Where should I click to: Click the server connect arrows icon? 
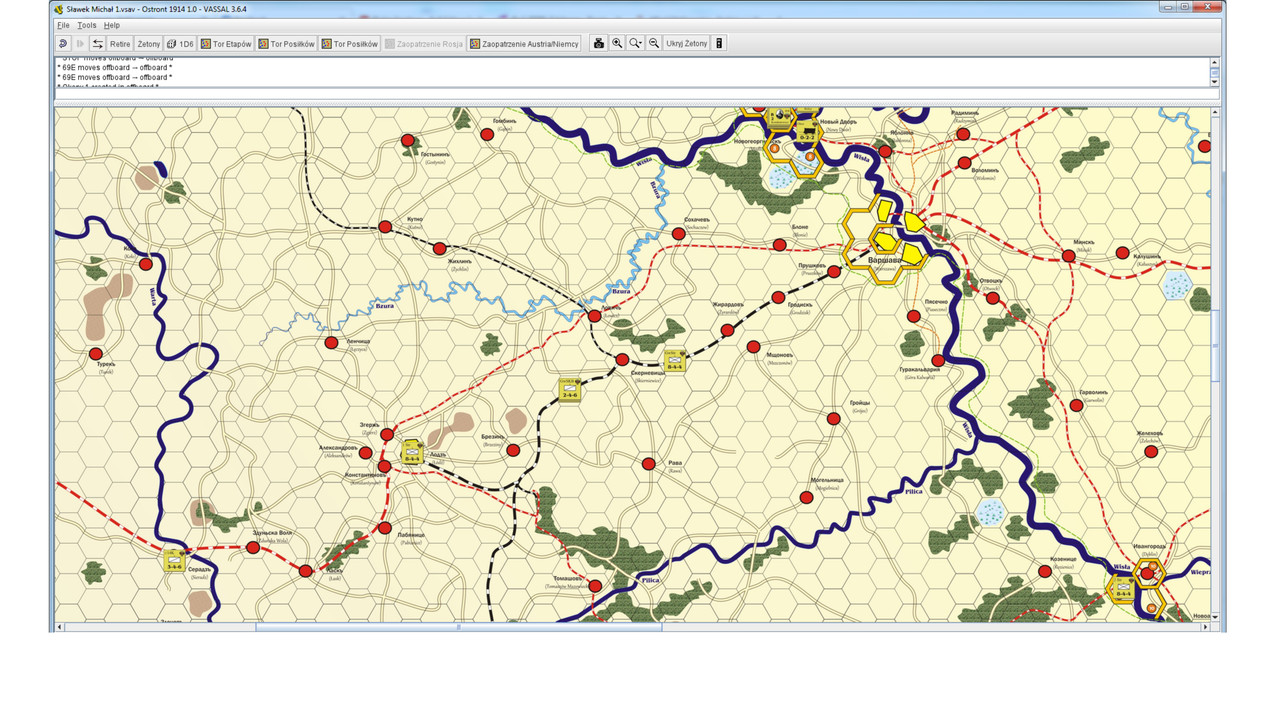coord(98,44)
